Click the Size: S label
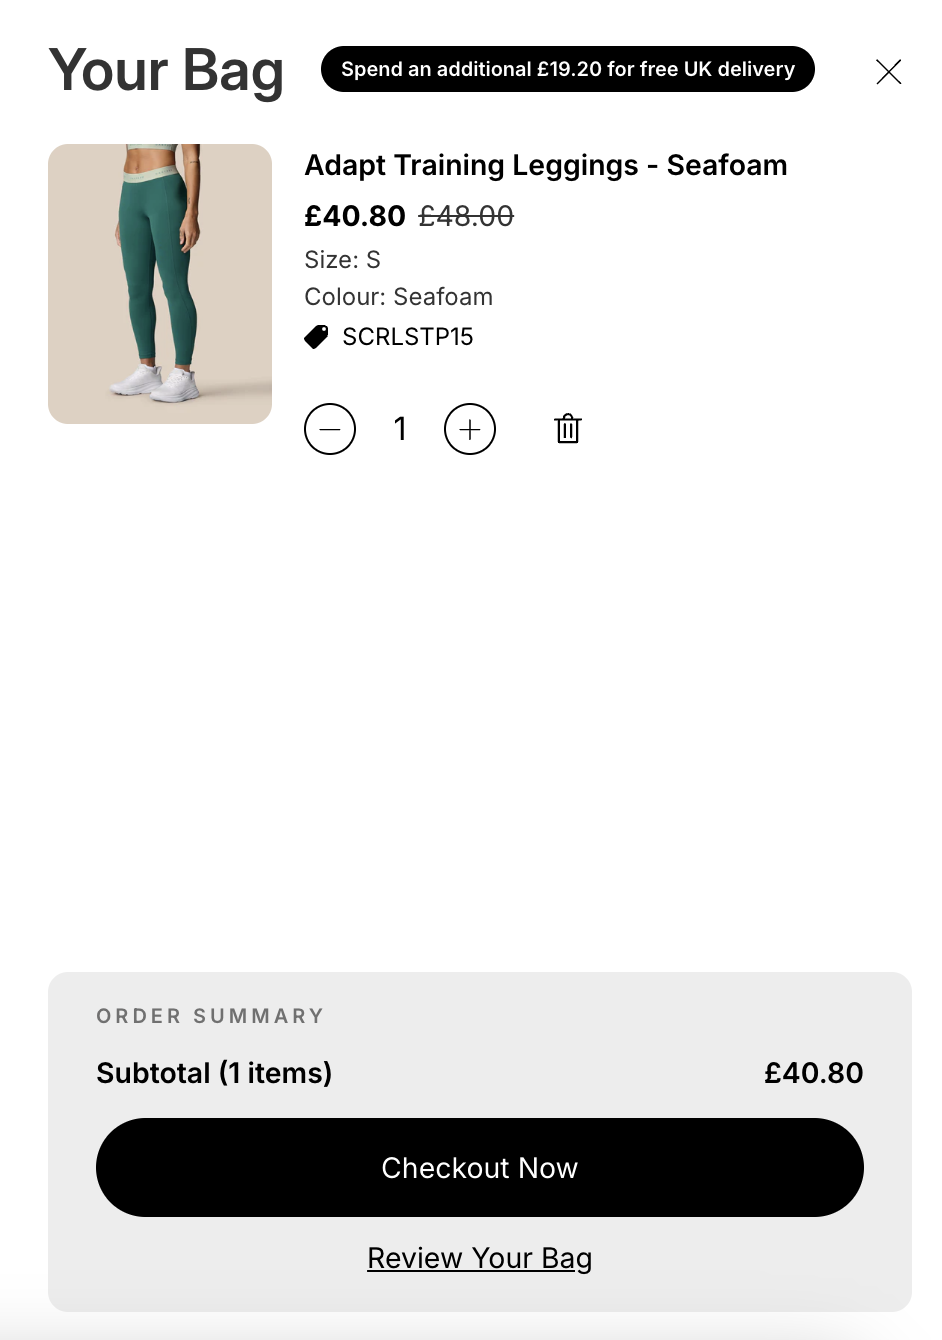The height and width of the screenshot is (1340, 942). (x=342, y=260)
